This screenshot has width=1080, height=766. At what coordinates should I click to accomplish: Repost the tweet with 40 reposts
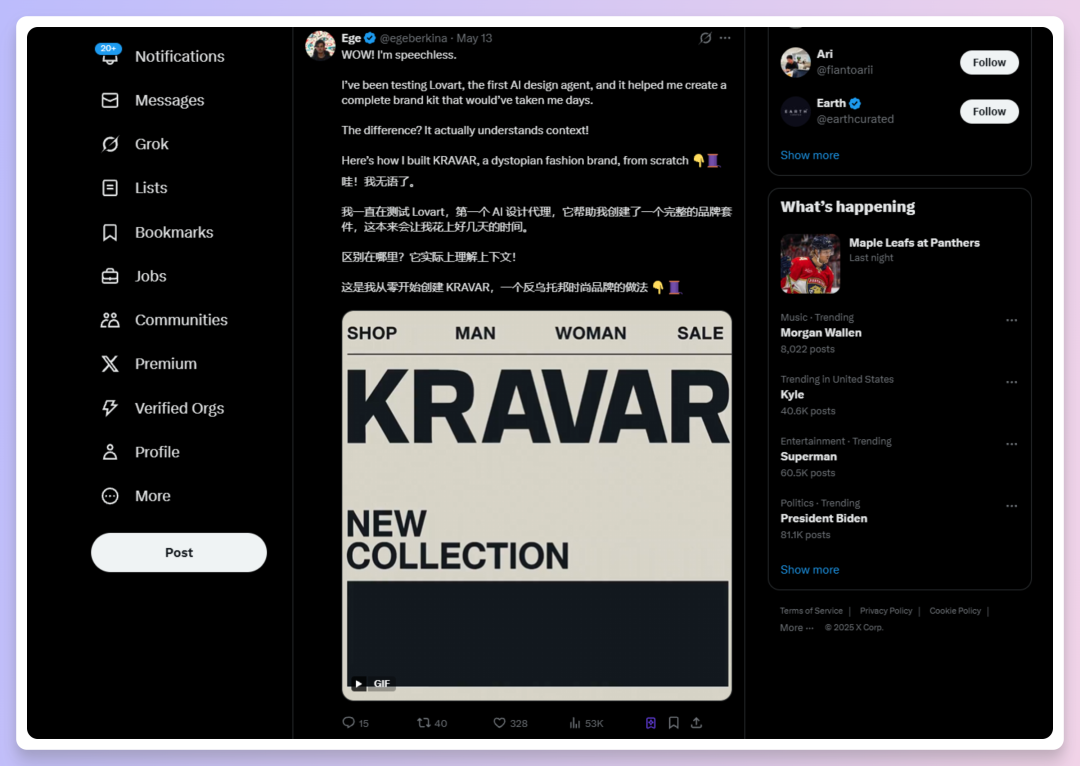coord(432,723)
